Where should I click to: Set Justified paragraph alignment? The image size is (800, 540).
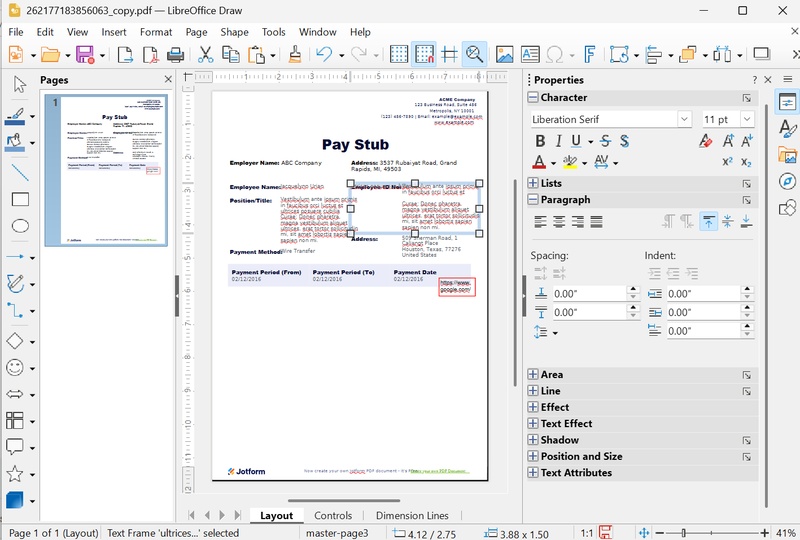click(x=596, y=222)
